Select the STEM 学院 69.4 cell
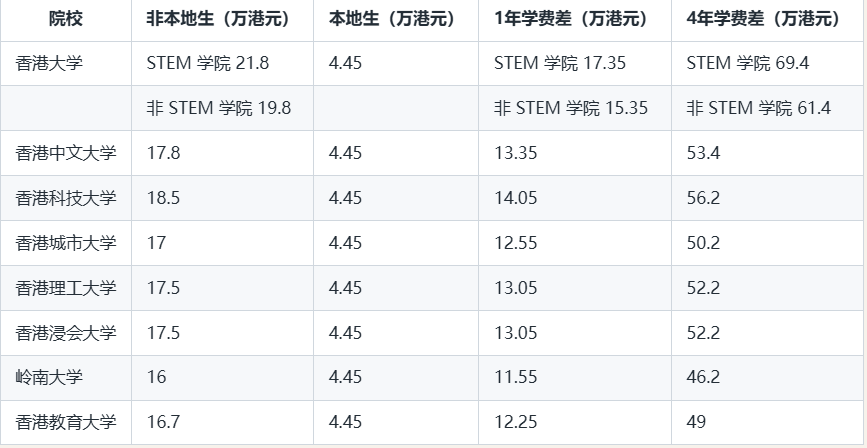Image resolution: width=867 pixels, height=448 pixels. tap(748, 63)
